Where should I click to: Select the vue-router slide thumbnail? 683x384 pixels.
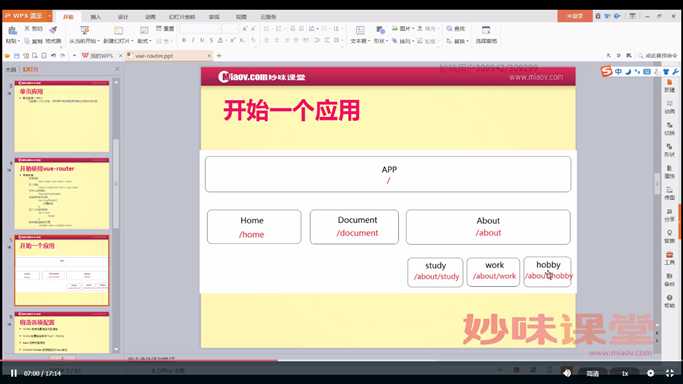(x=61, y=194)
